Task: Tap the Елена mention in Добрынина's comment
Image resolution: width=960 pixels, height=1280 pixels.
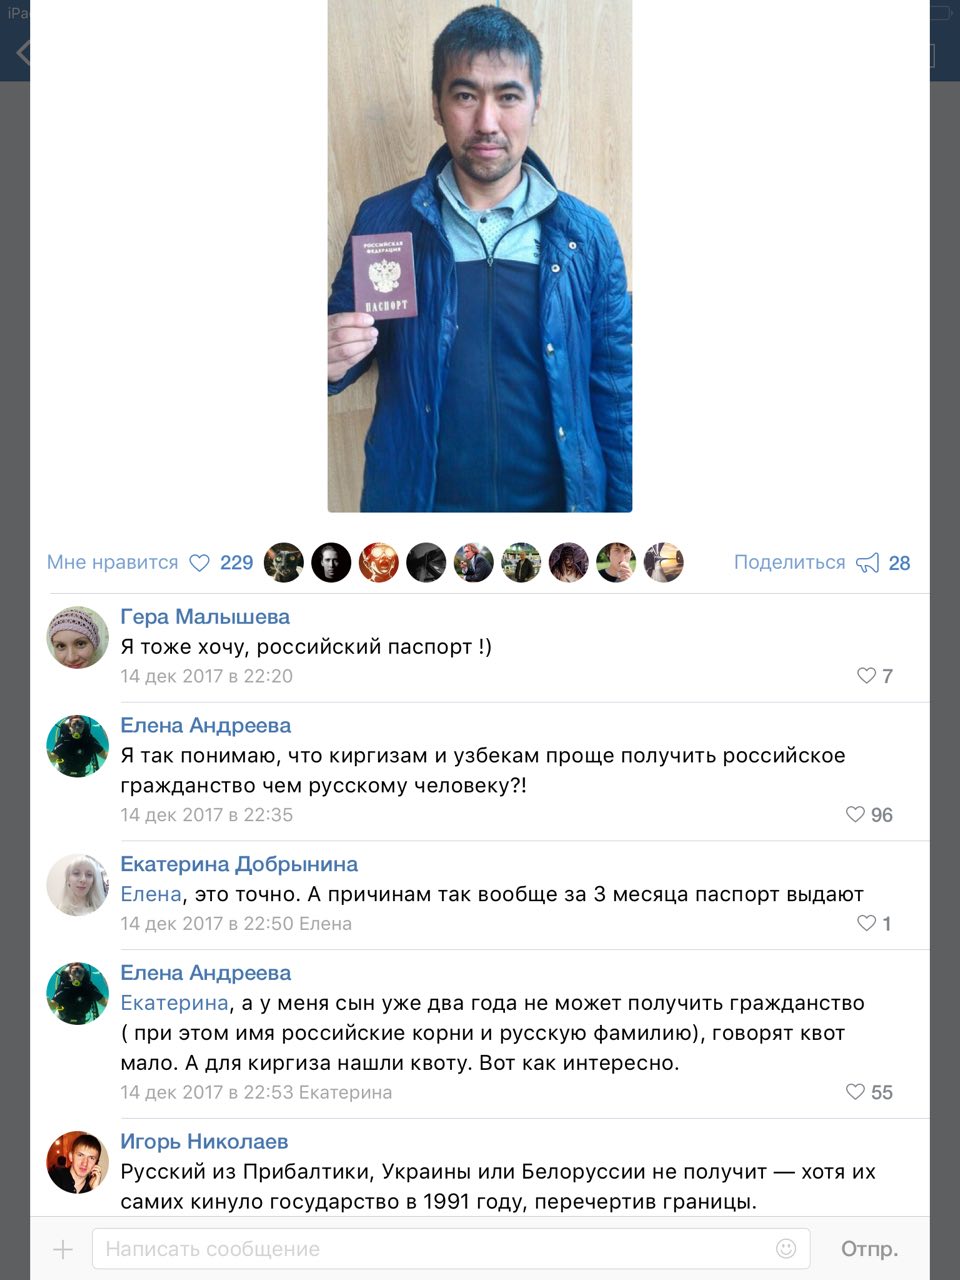Action: (x=151, y=894)
